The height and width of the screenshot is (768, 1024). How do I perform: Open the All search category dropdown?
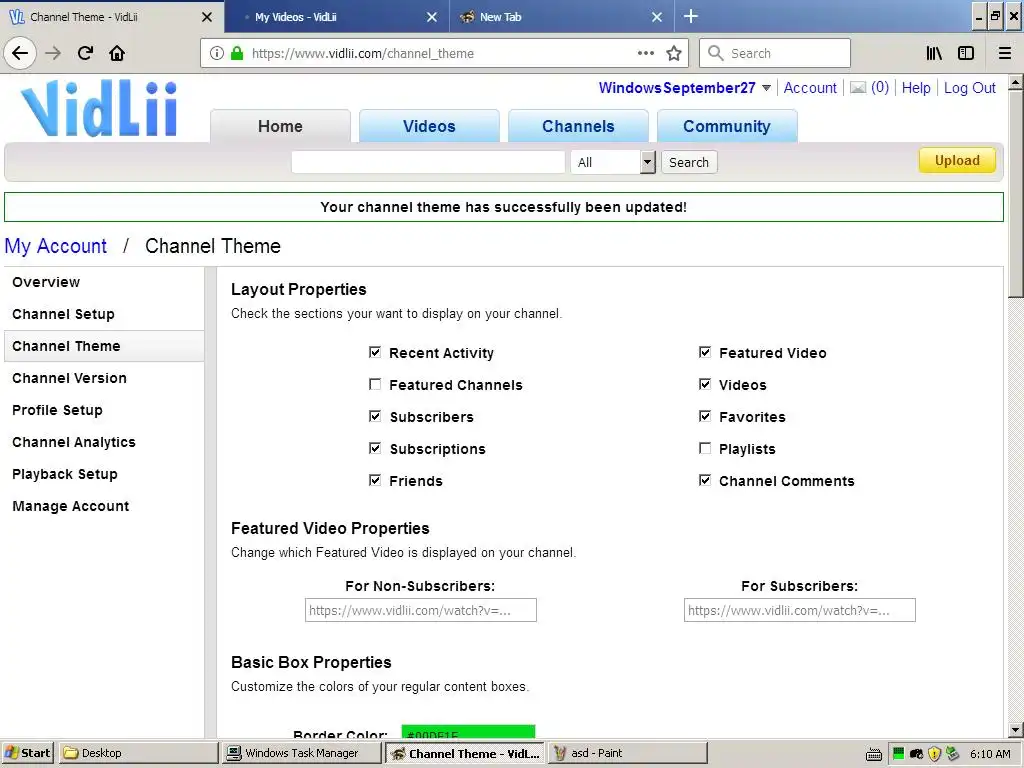coord(613,162)
